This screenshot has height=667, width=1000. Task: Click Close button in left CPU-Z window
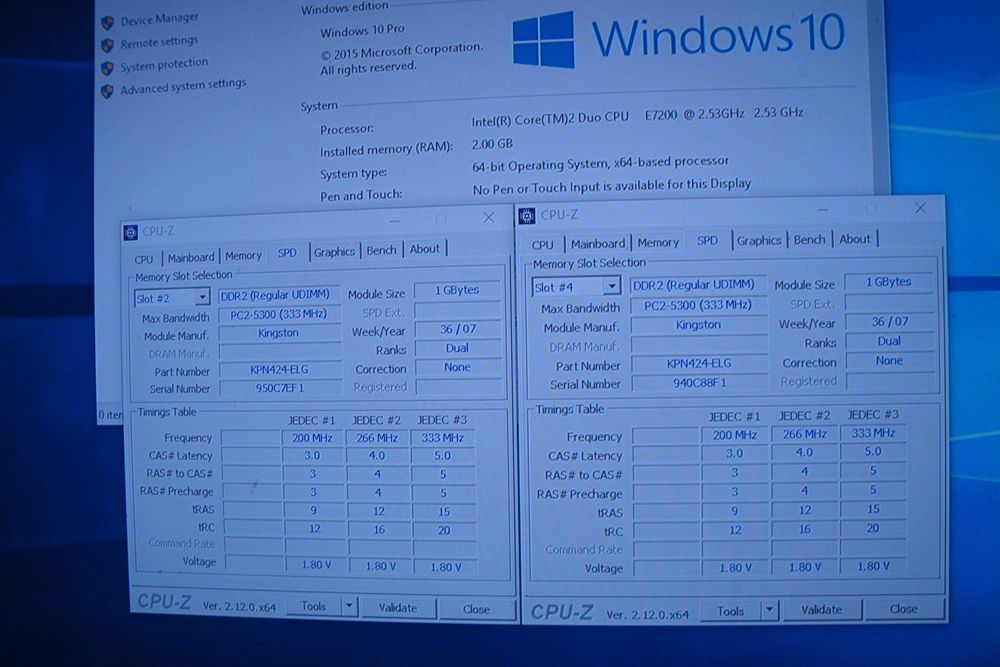coord(476,610)
